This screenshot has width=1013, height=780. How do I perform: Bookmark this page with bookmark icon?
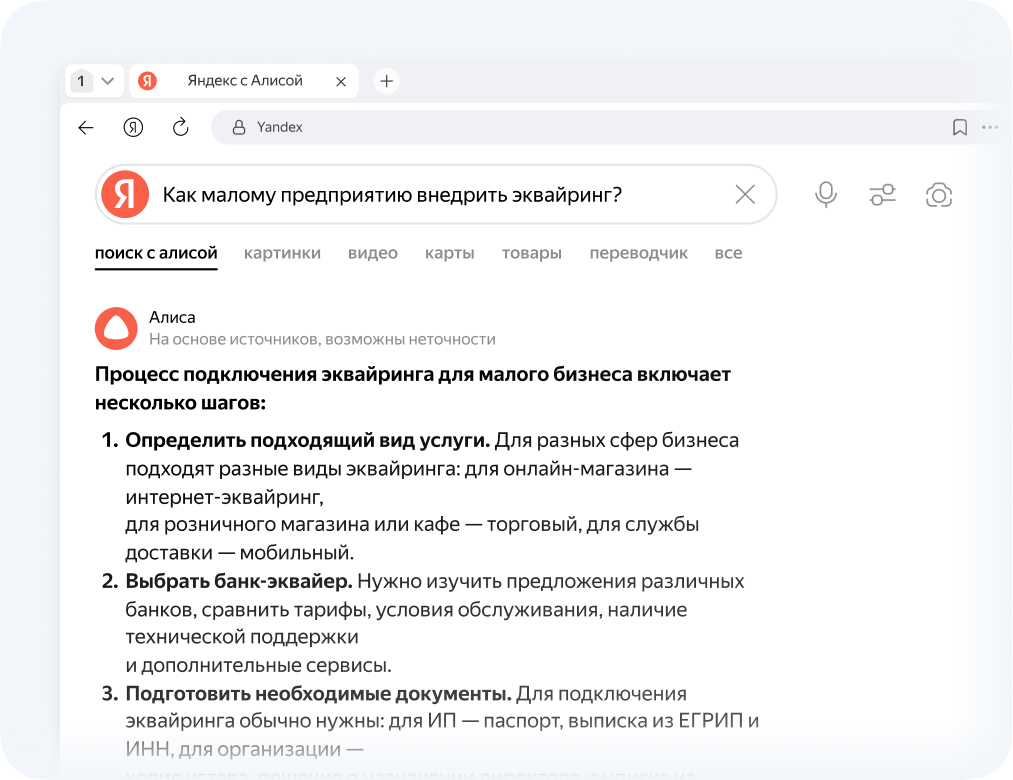point(960,127)
